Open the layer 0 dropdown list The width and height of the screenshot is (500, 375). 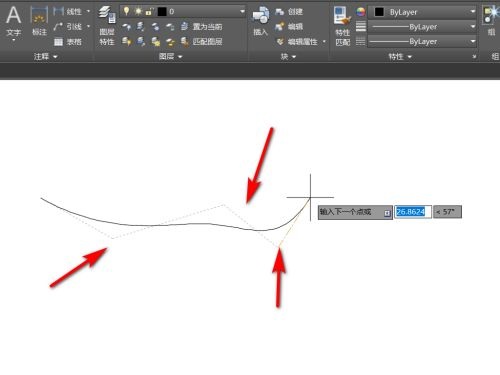tap(242, 12)
